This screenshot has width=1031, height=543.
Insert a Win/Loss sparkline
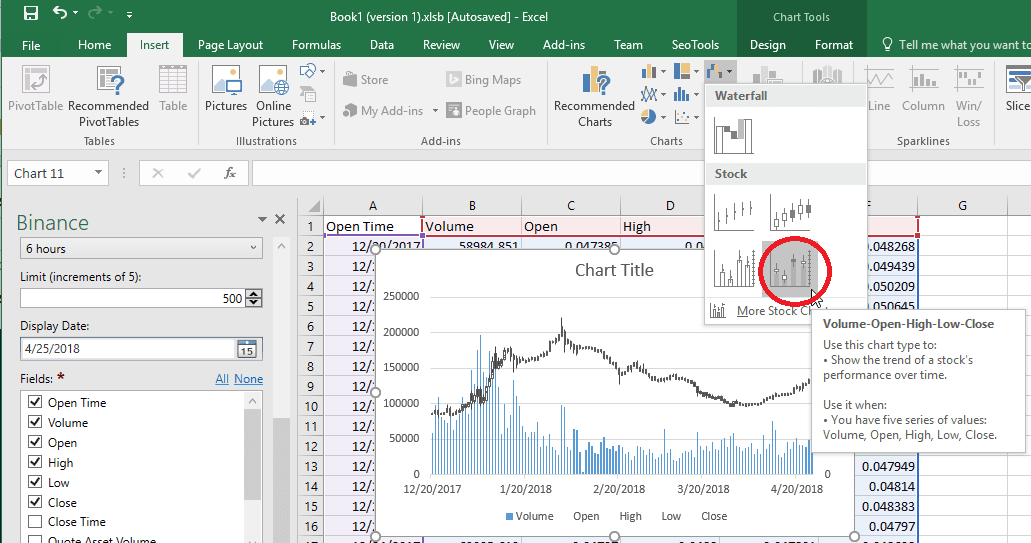click(x=968, y=97)
